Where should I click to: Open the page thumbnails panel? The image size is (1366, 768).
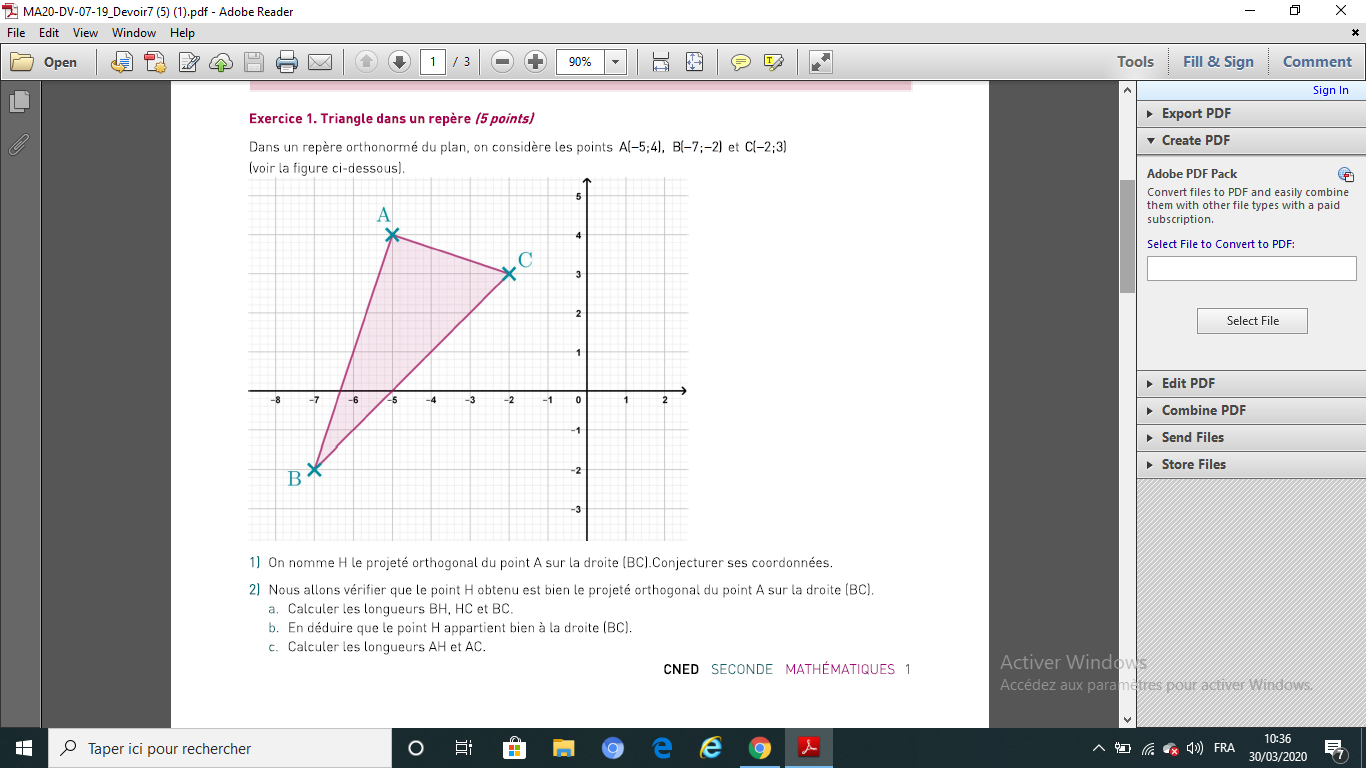pos(19,101)
